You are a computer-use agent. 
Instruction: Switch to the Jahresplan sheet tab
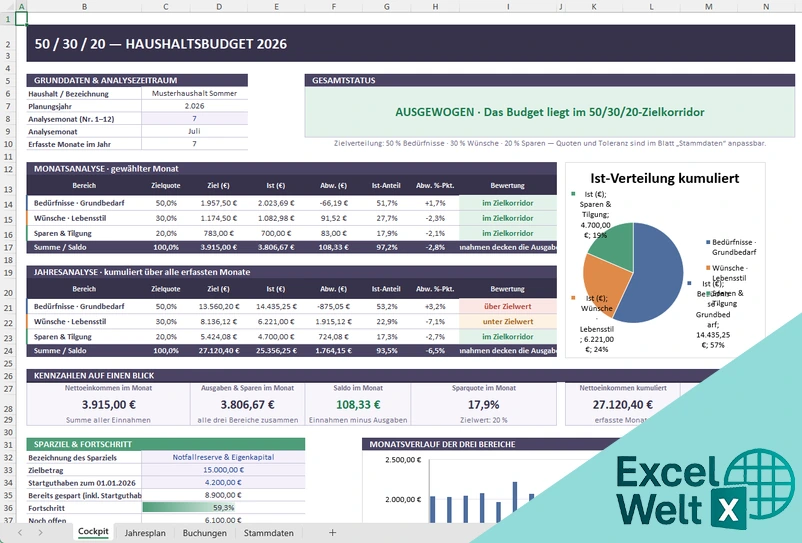(x=145, y=533)
